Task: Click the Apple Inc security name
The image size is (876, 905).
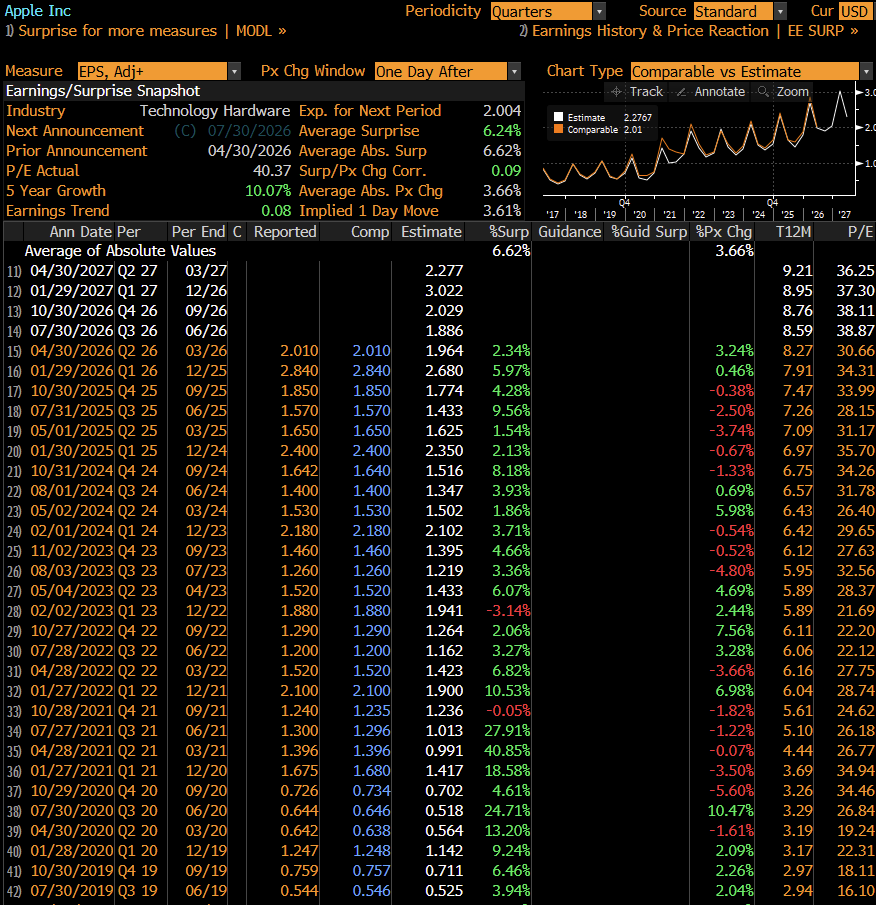Action: [x=38, y=11]
